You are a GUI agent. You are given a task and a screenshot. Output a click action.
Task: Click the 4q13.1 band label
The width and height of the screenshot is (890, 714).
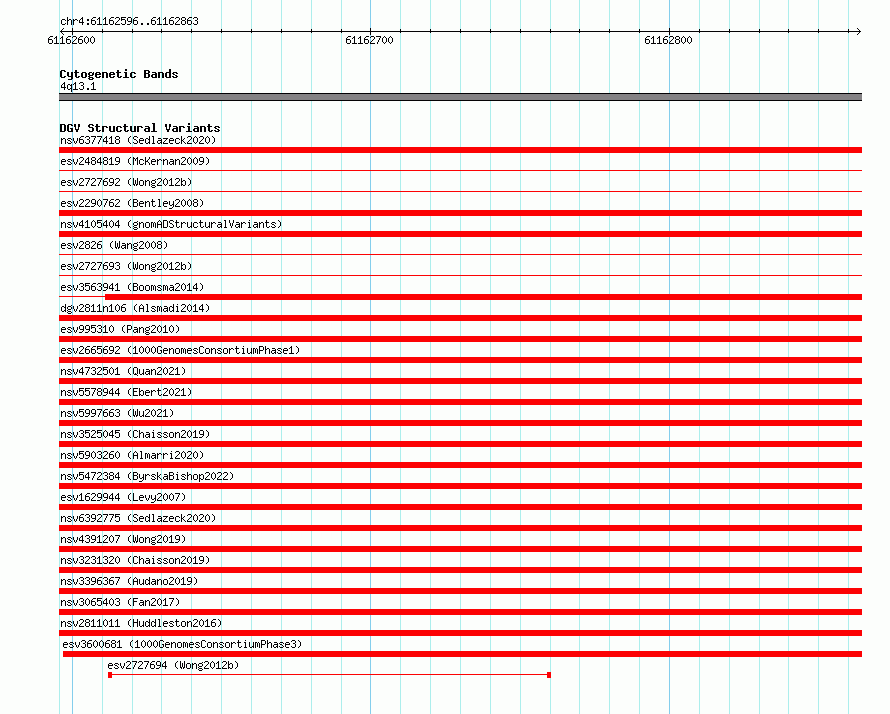[x=78, y=86]
